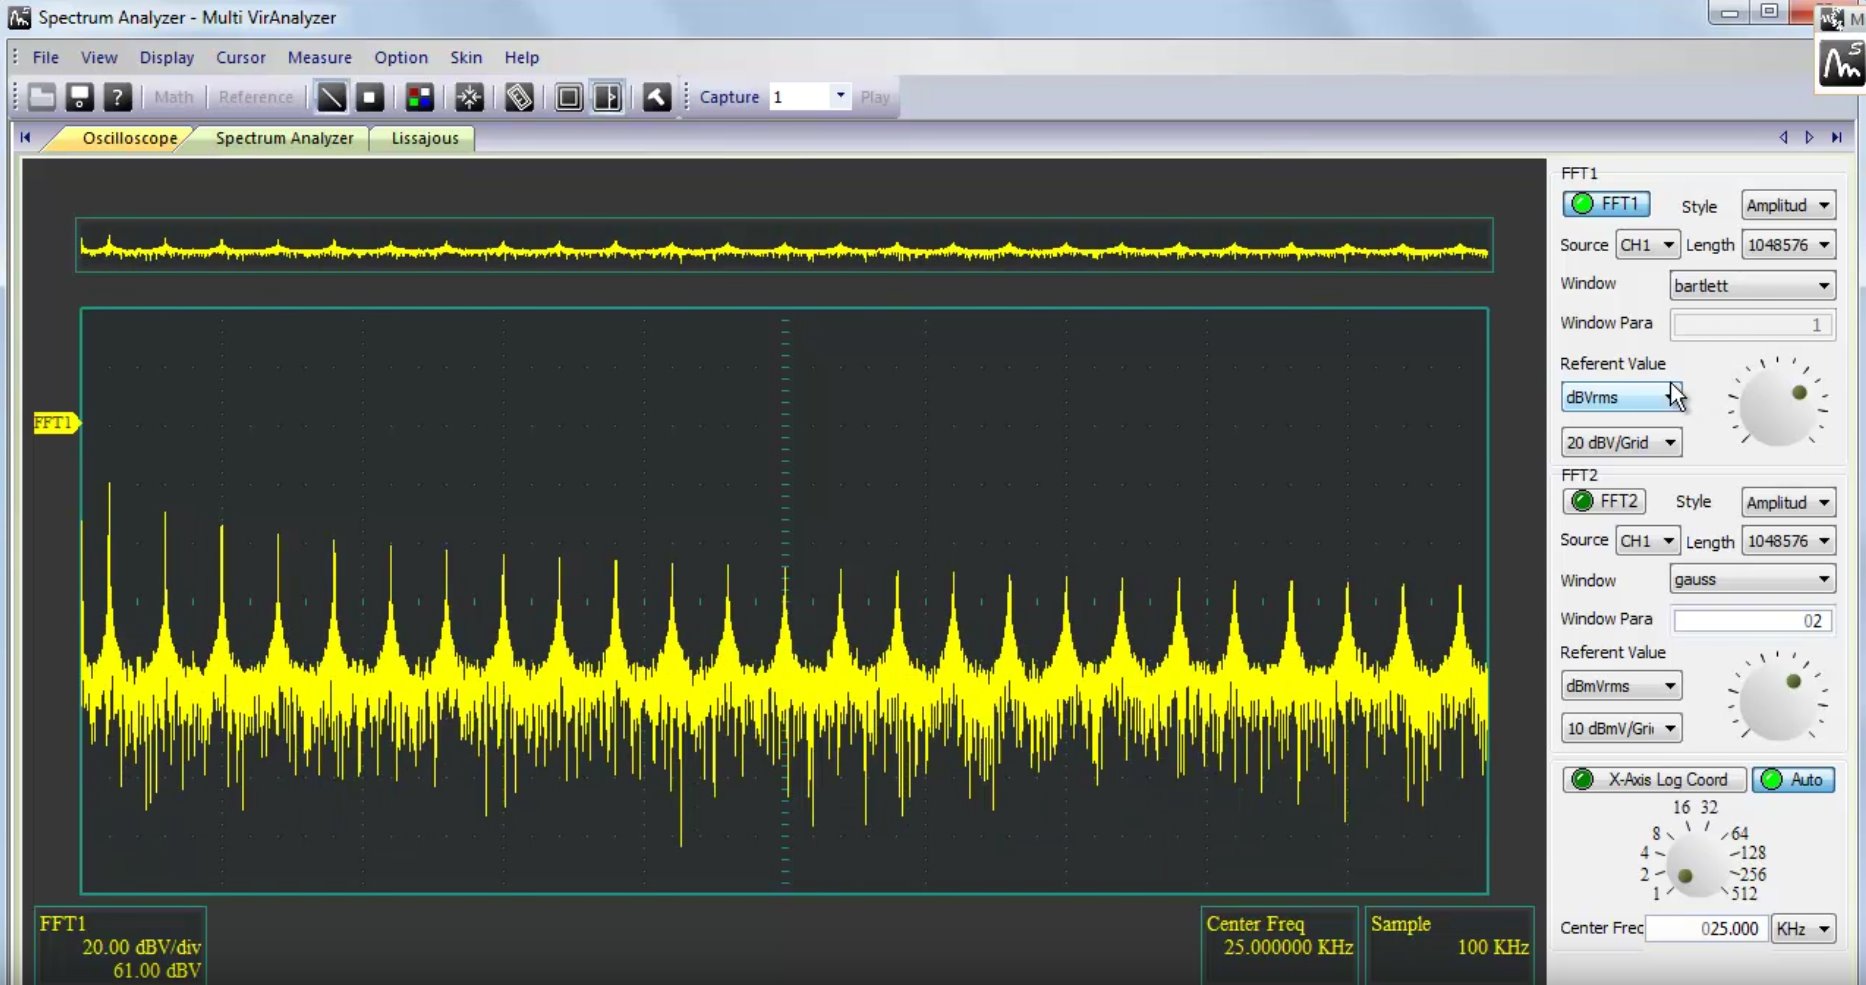Open help via question mark icon
This screenshot has width=1866, height=985.
click(x=117, y=97)
